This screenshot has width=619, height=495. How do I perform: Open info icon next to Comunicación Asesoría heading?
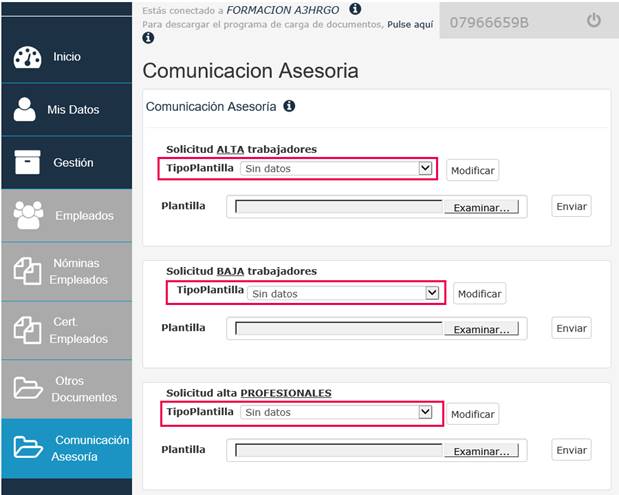[289, 106]
